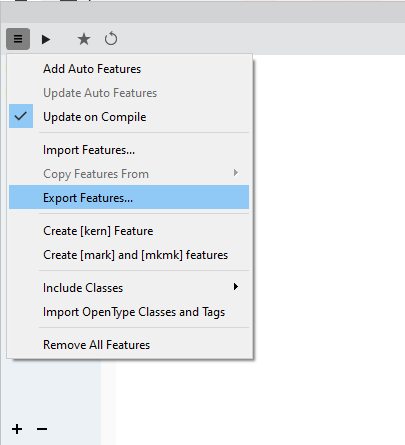Expand the Include Classes submenu arrow
This screenshot has width=405, height=445.
pos(236,287)
